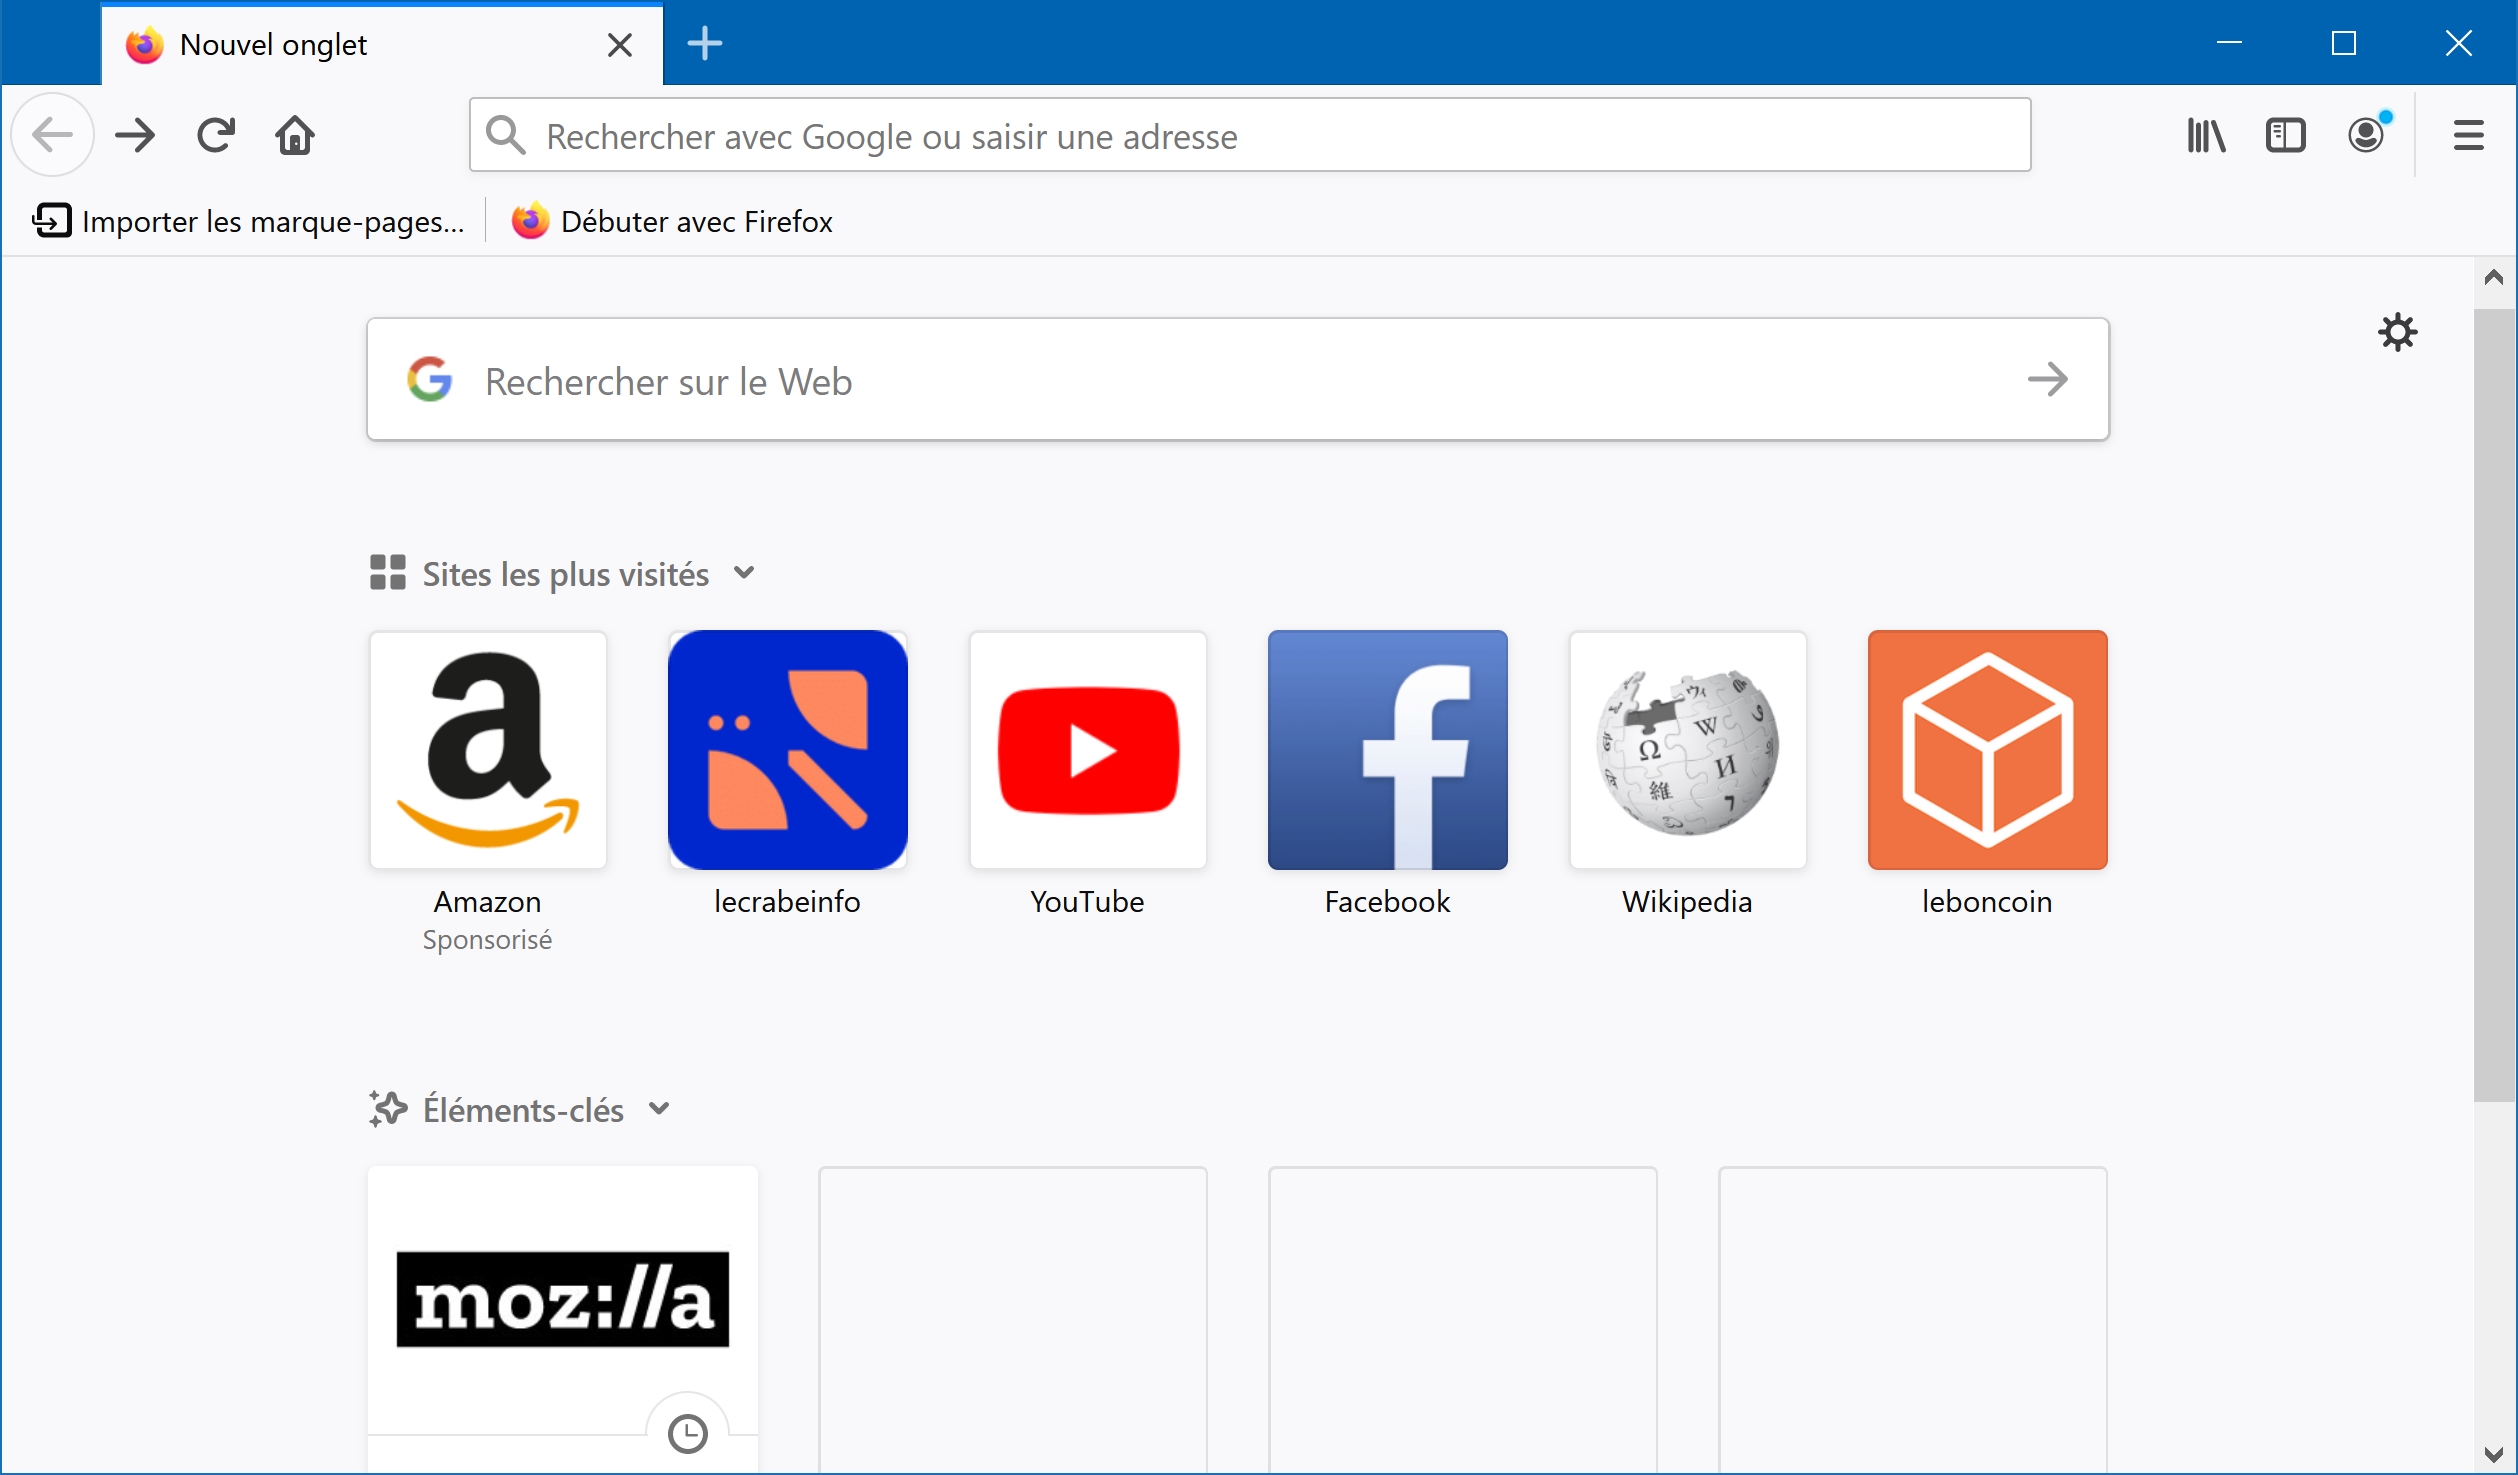Viewport: 2518px width, 1475px height.
Task: Click the Sites les plus visités heading
Action: [x=566, y=574]
